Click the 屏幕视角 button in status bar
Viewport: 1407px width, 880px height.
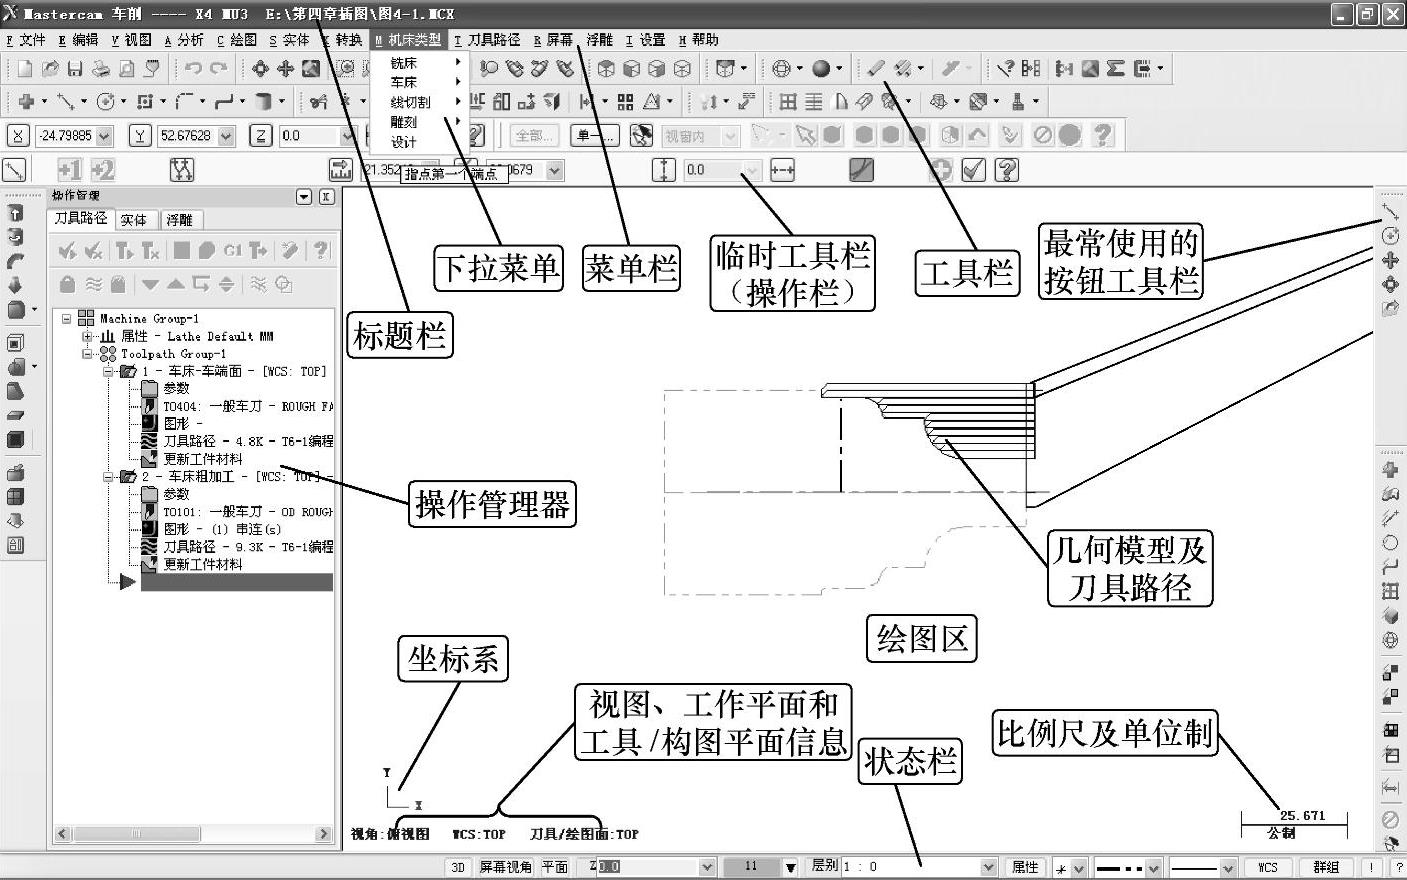click(505, 867)
